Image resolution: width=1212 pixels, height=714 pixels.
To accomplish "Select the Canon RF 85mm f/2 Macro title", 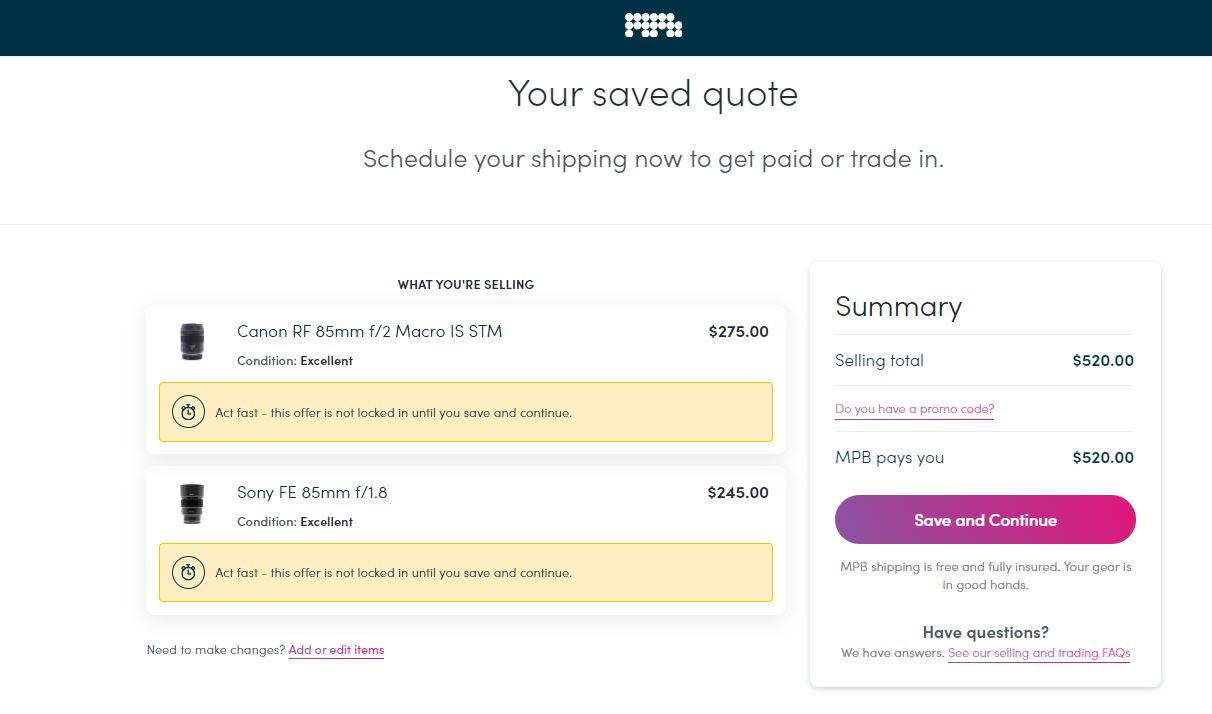I will (x=369, y=331).
